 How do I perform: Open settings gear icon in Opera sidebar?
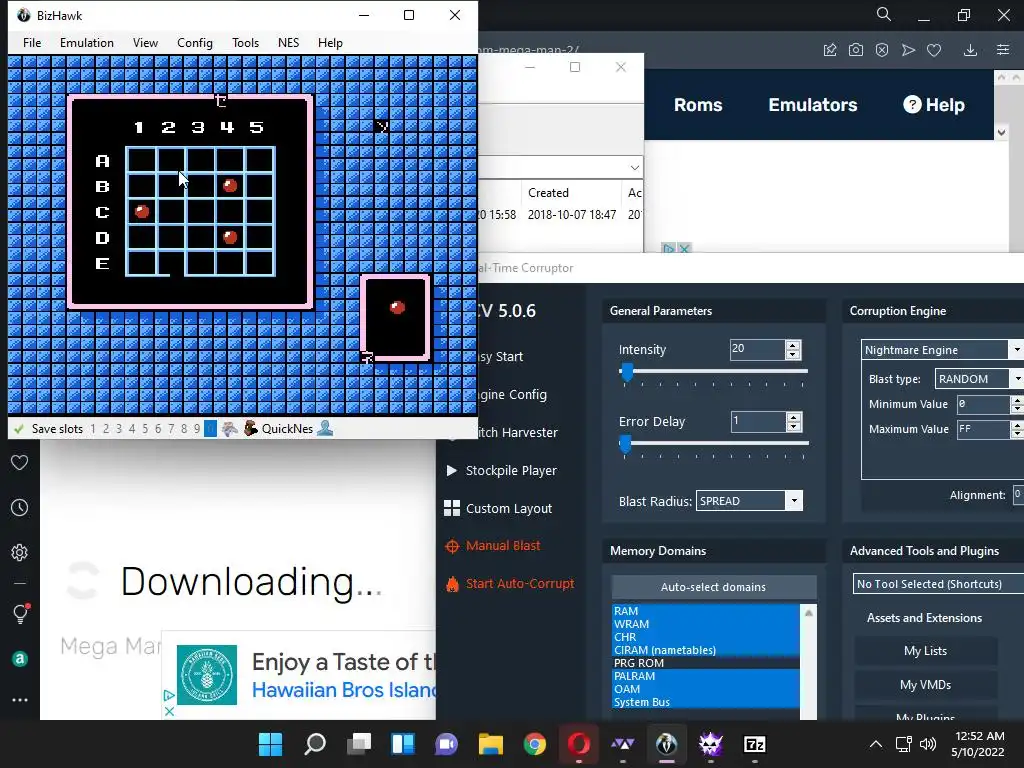tap(20, 552)
